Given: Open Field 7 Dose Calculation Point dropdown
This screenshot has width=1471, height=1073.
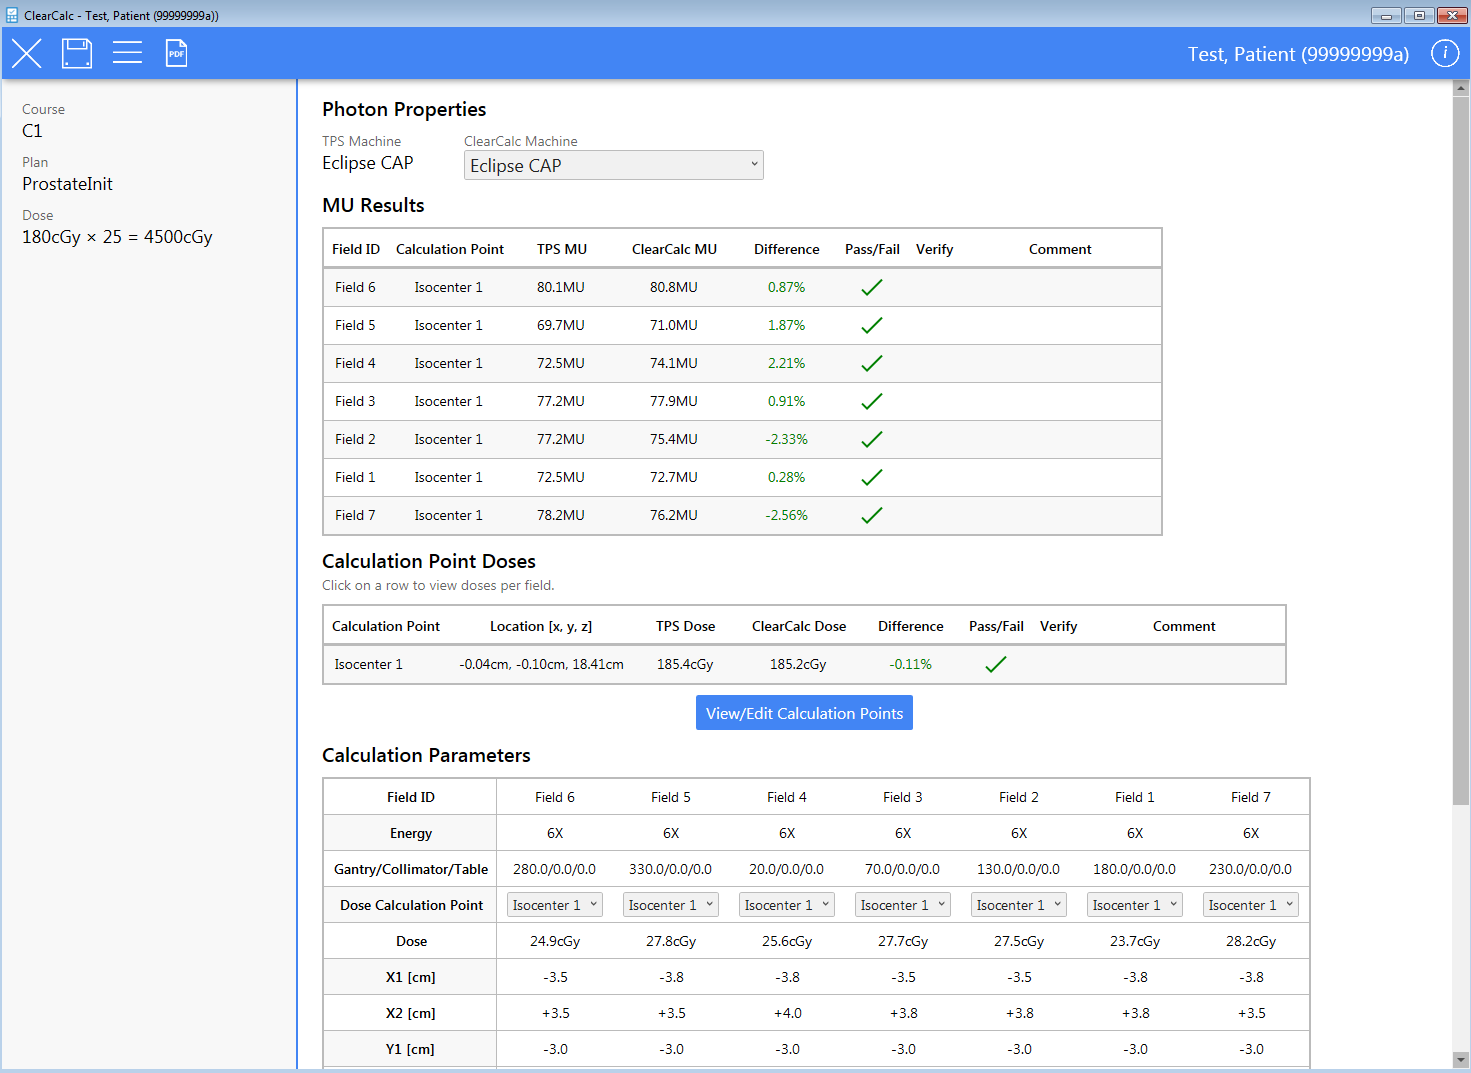Looking at the screenshot, I should click(1251, 905).
